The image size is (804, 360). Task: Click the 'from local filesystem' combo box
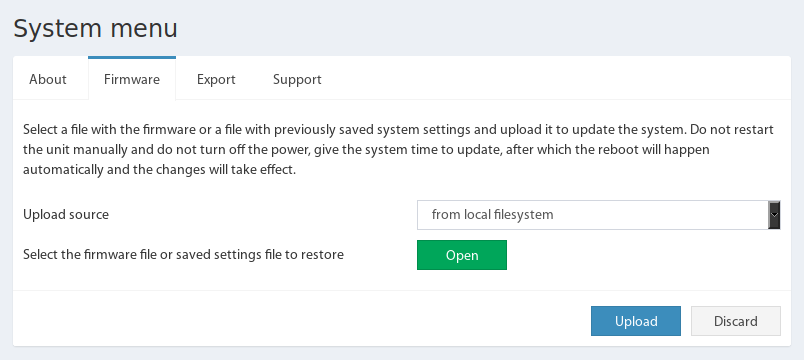(598, 215)
